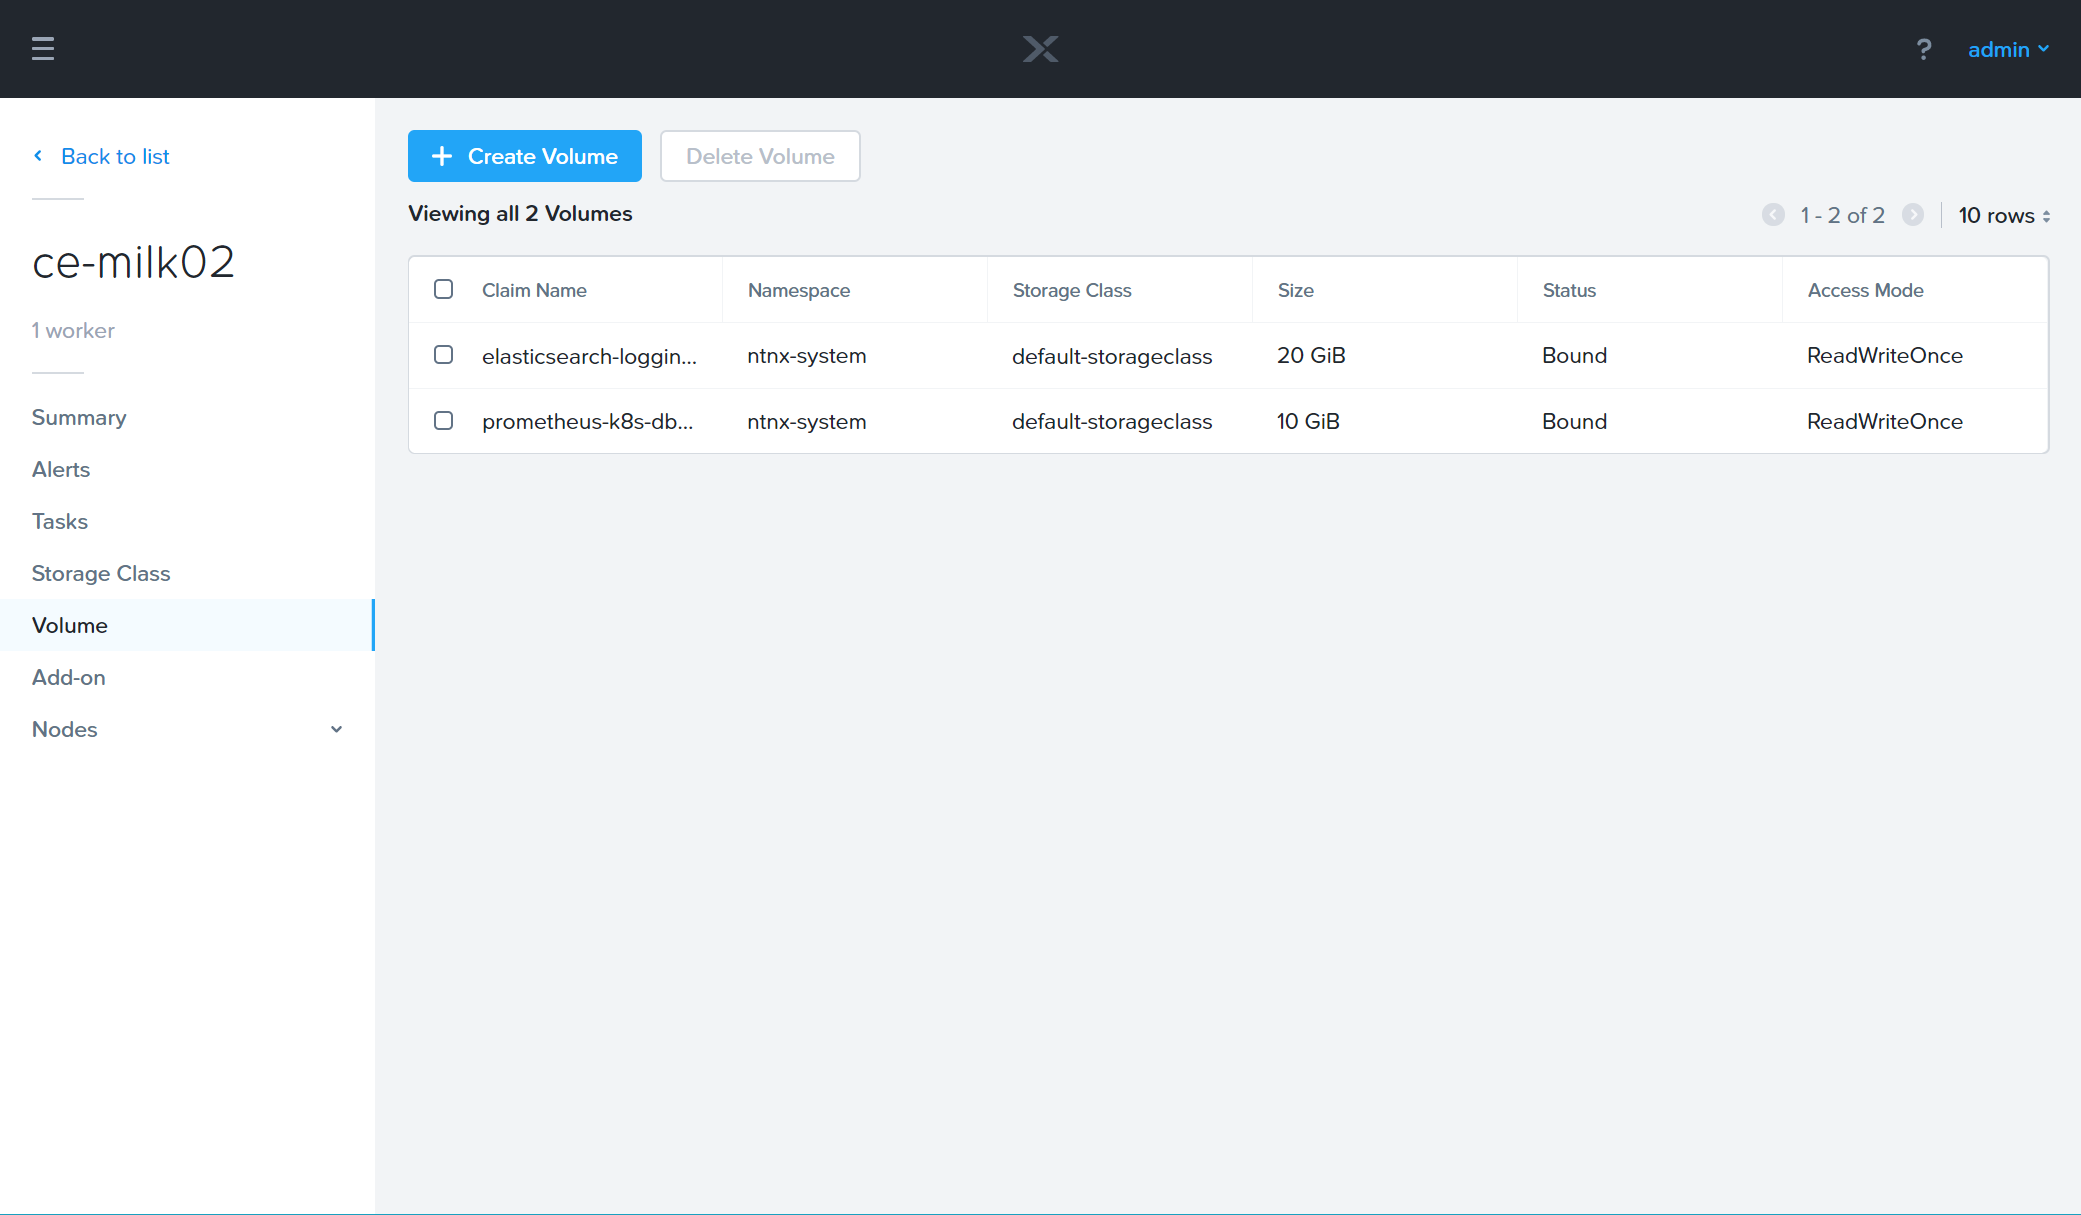Screen dimensions: 2081x1215
Task: Open the Add-on sidebar item
Action: 68,677
